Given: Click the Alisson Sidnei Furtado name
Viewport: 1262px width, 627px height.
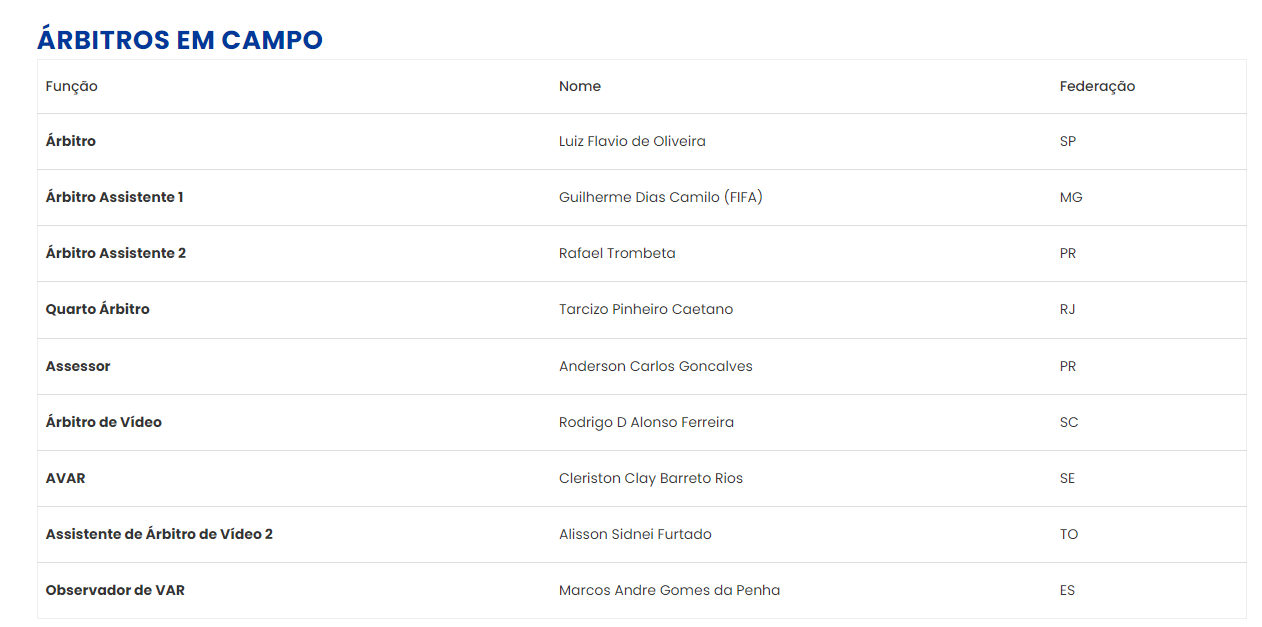Looking at the screenshot, I should [635, 534].
